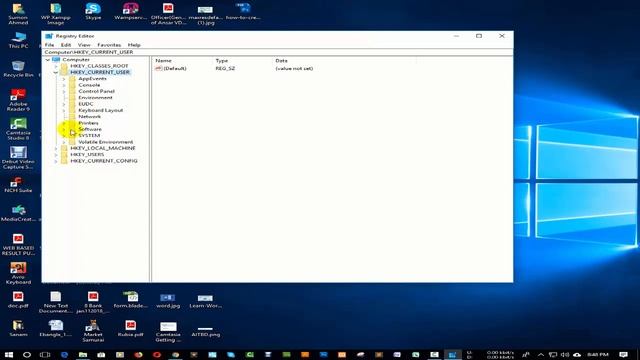Expand the HKEY_CLASSES_ROOT key

[x=56, y=66]
